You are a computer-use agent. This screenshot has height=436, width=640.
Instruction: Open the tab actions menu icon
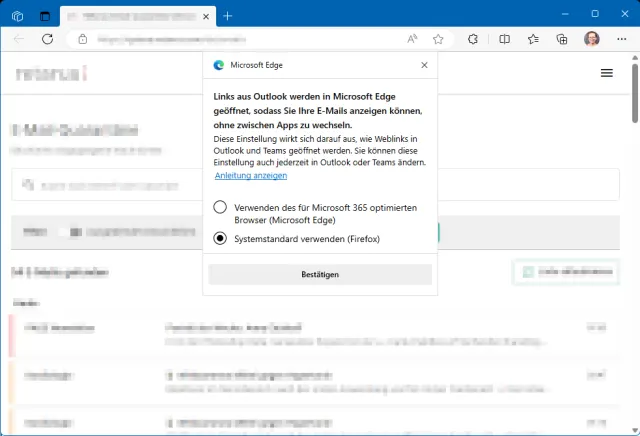[x=44, y=16]
